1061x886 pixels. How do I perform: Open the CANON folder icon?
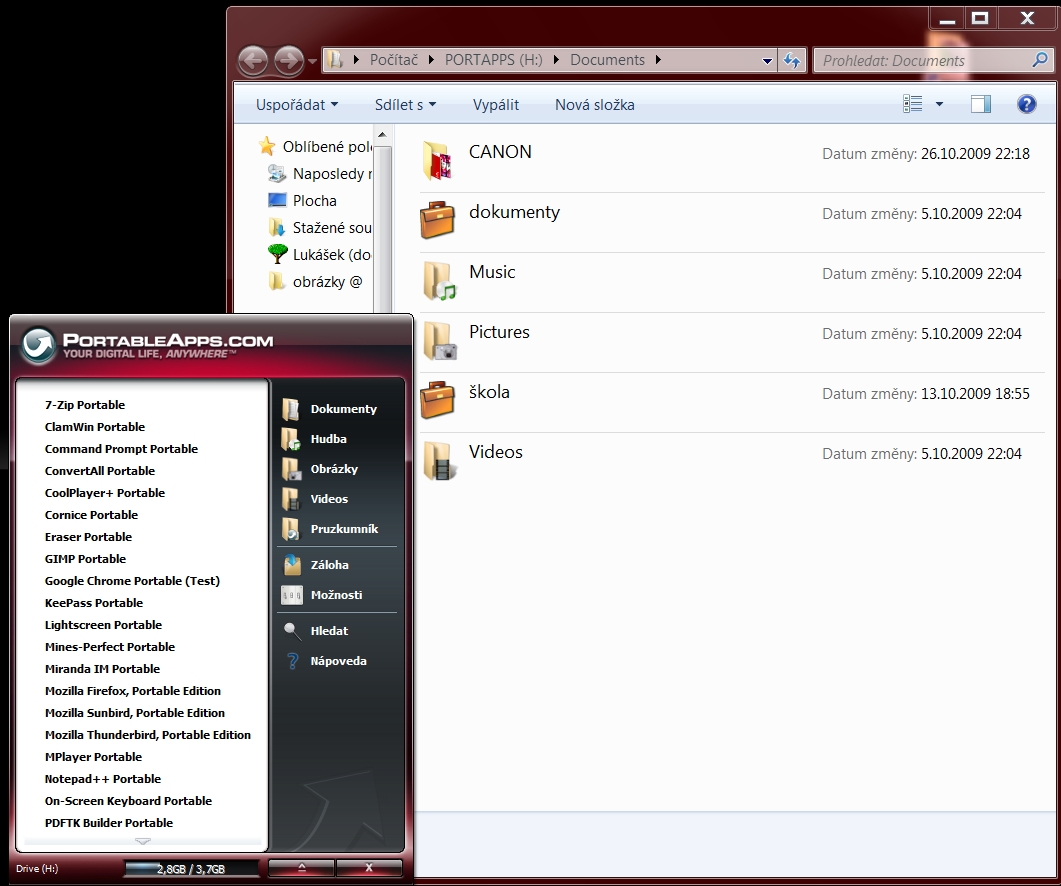pos(437,160)
